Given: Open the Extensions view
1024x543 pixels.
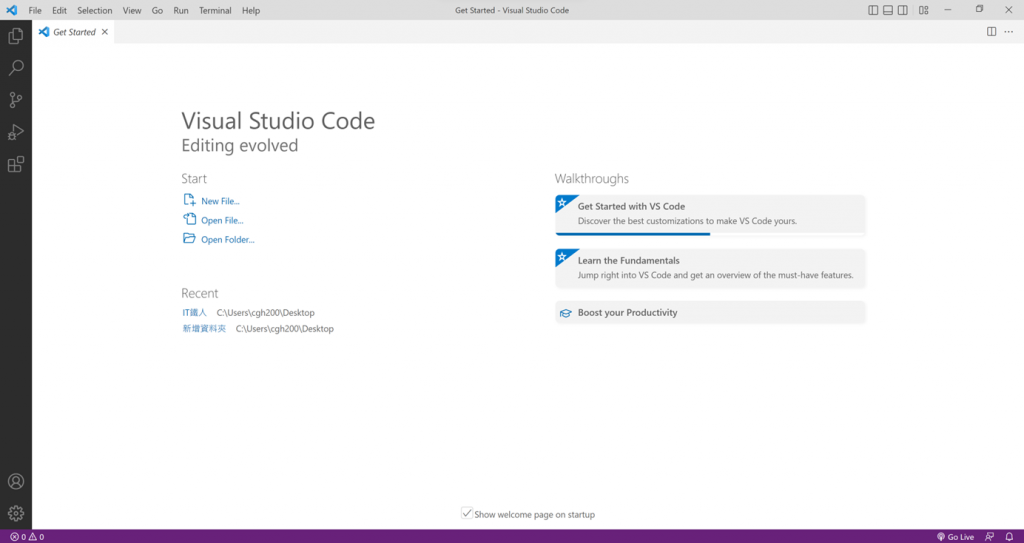Looking at the screenshot, I should coord(16,164).
